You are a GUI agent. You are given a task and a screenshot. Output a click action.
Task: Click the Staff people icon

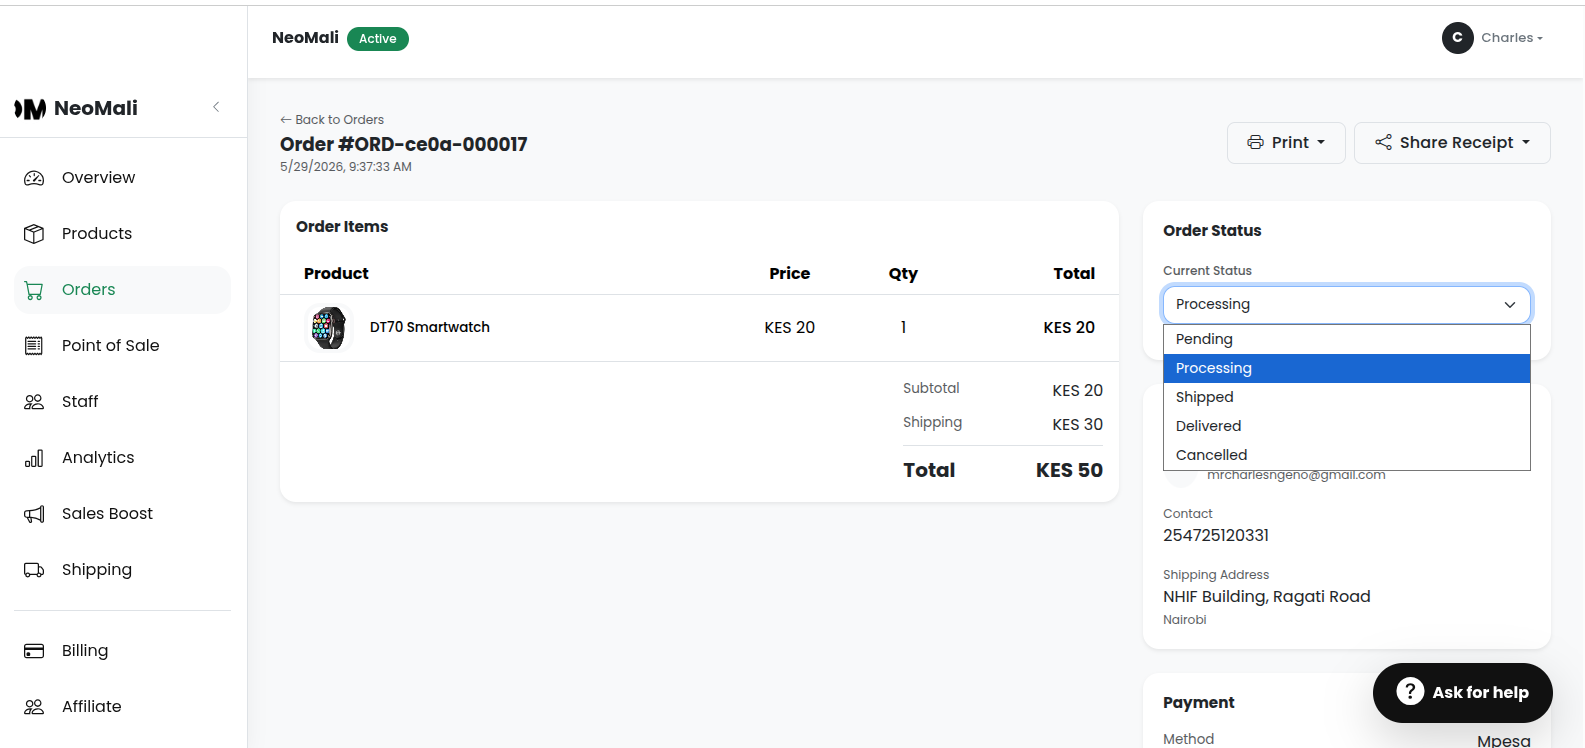[x=34, y=402]
